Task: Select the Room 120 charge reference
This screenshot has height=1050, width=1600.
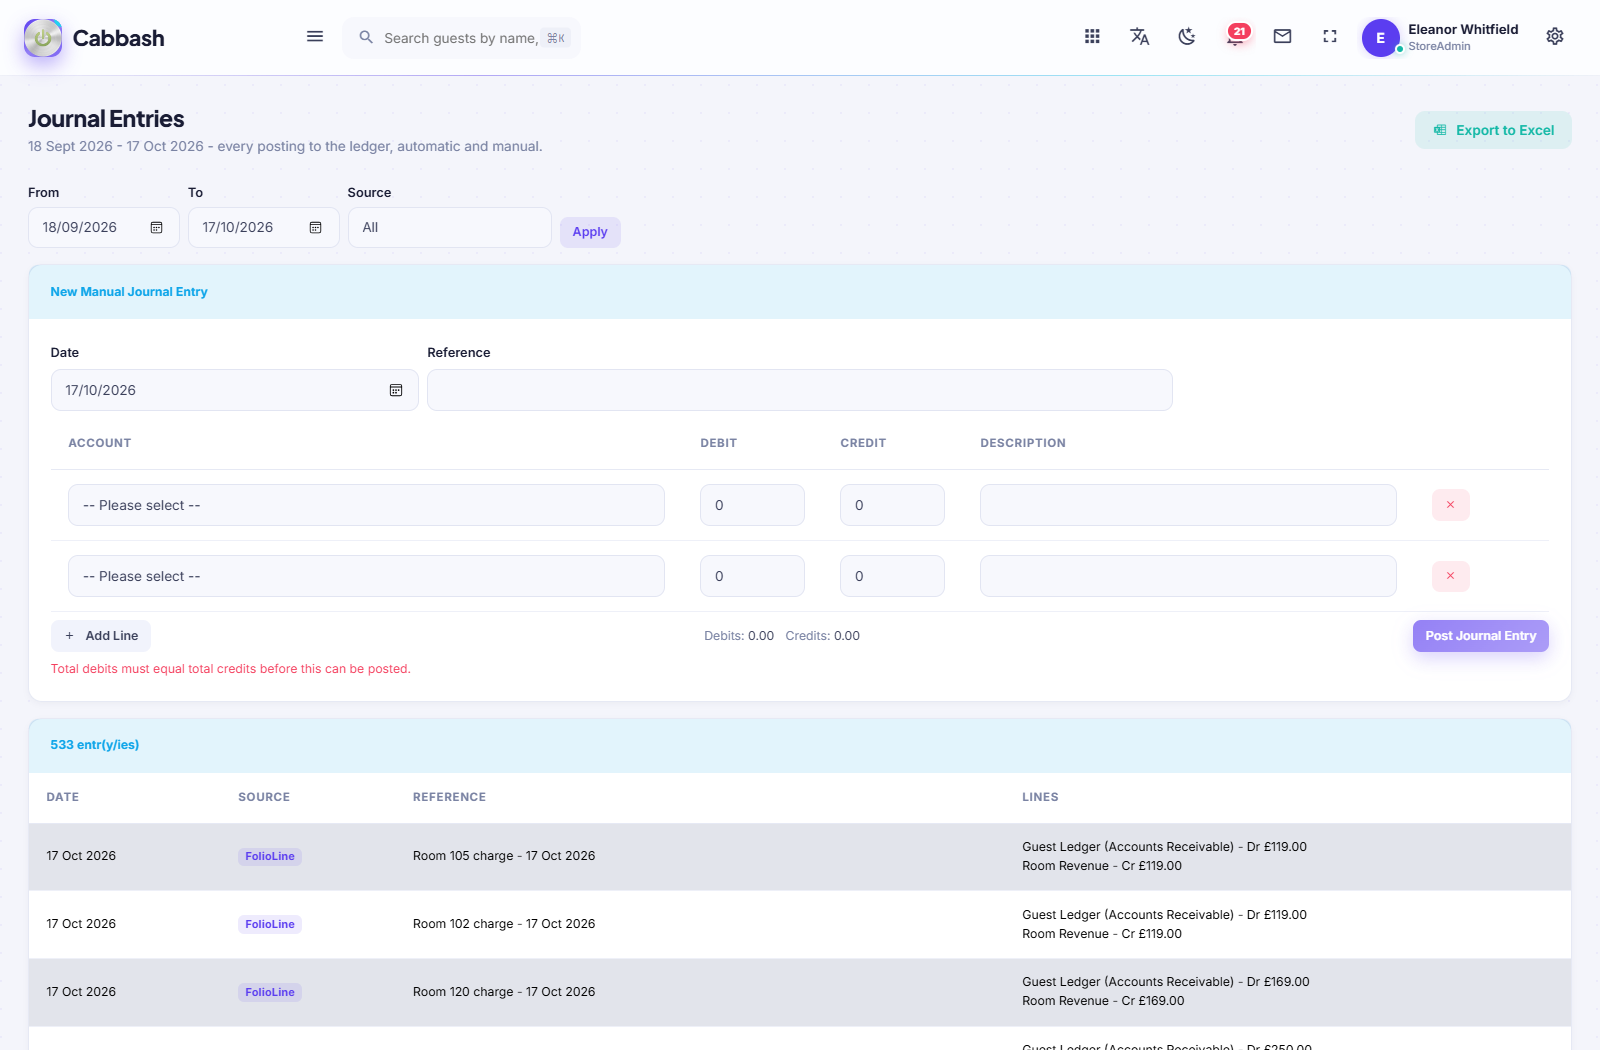Action: pos(504,992)
